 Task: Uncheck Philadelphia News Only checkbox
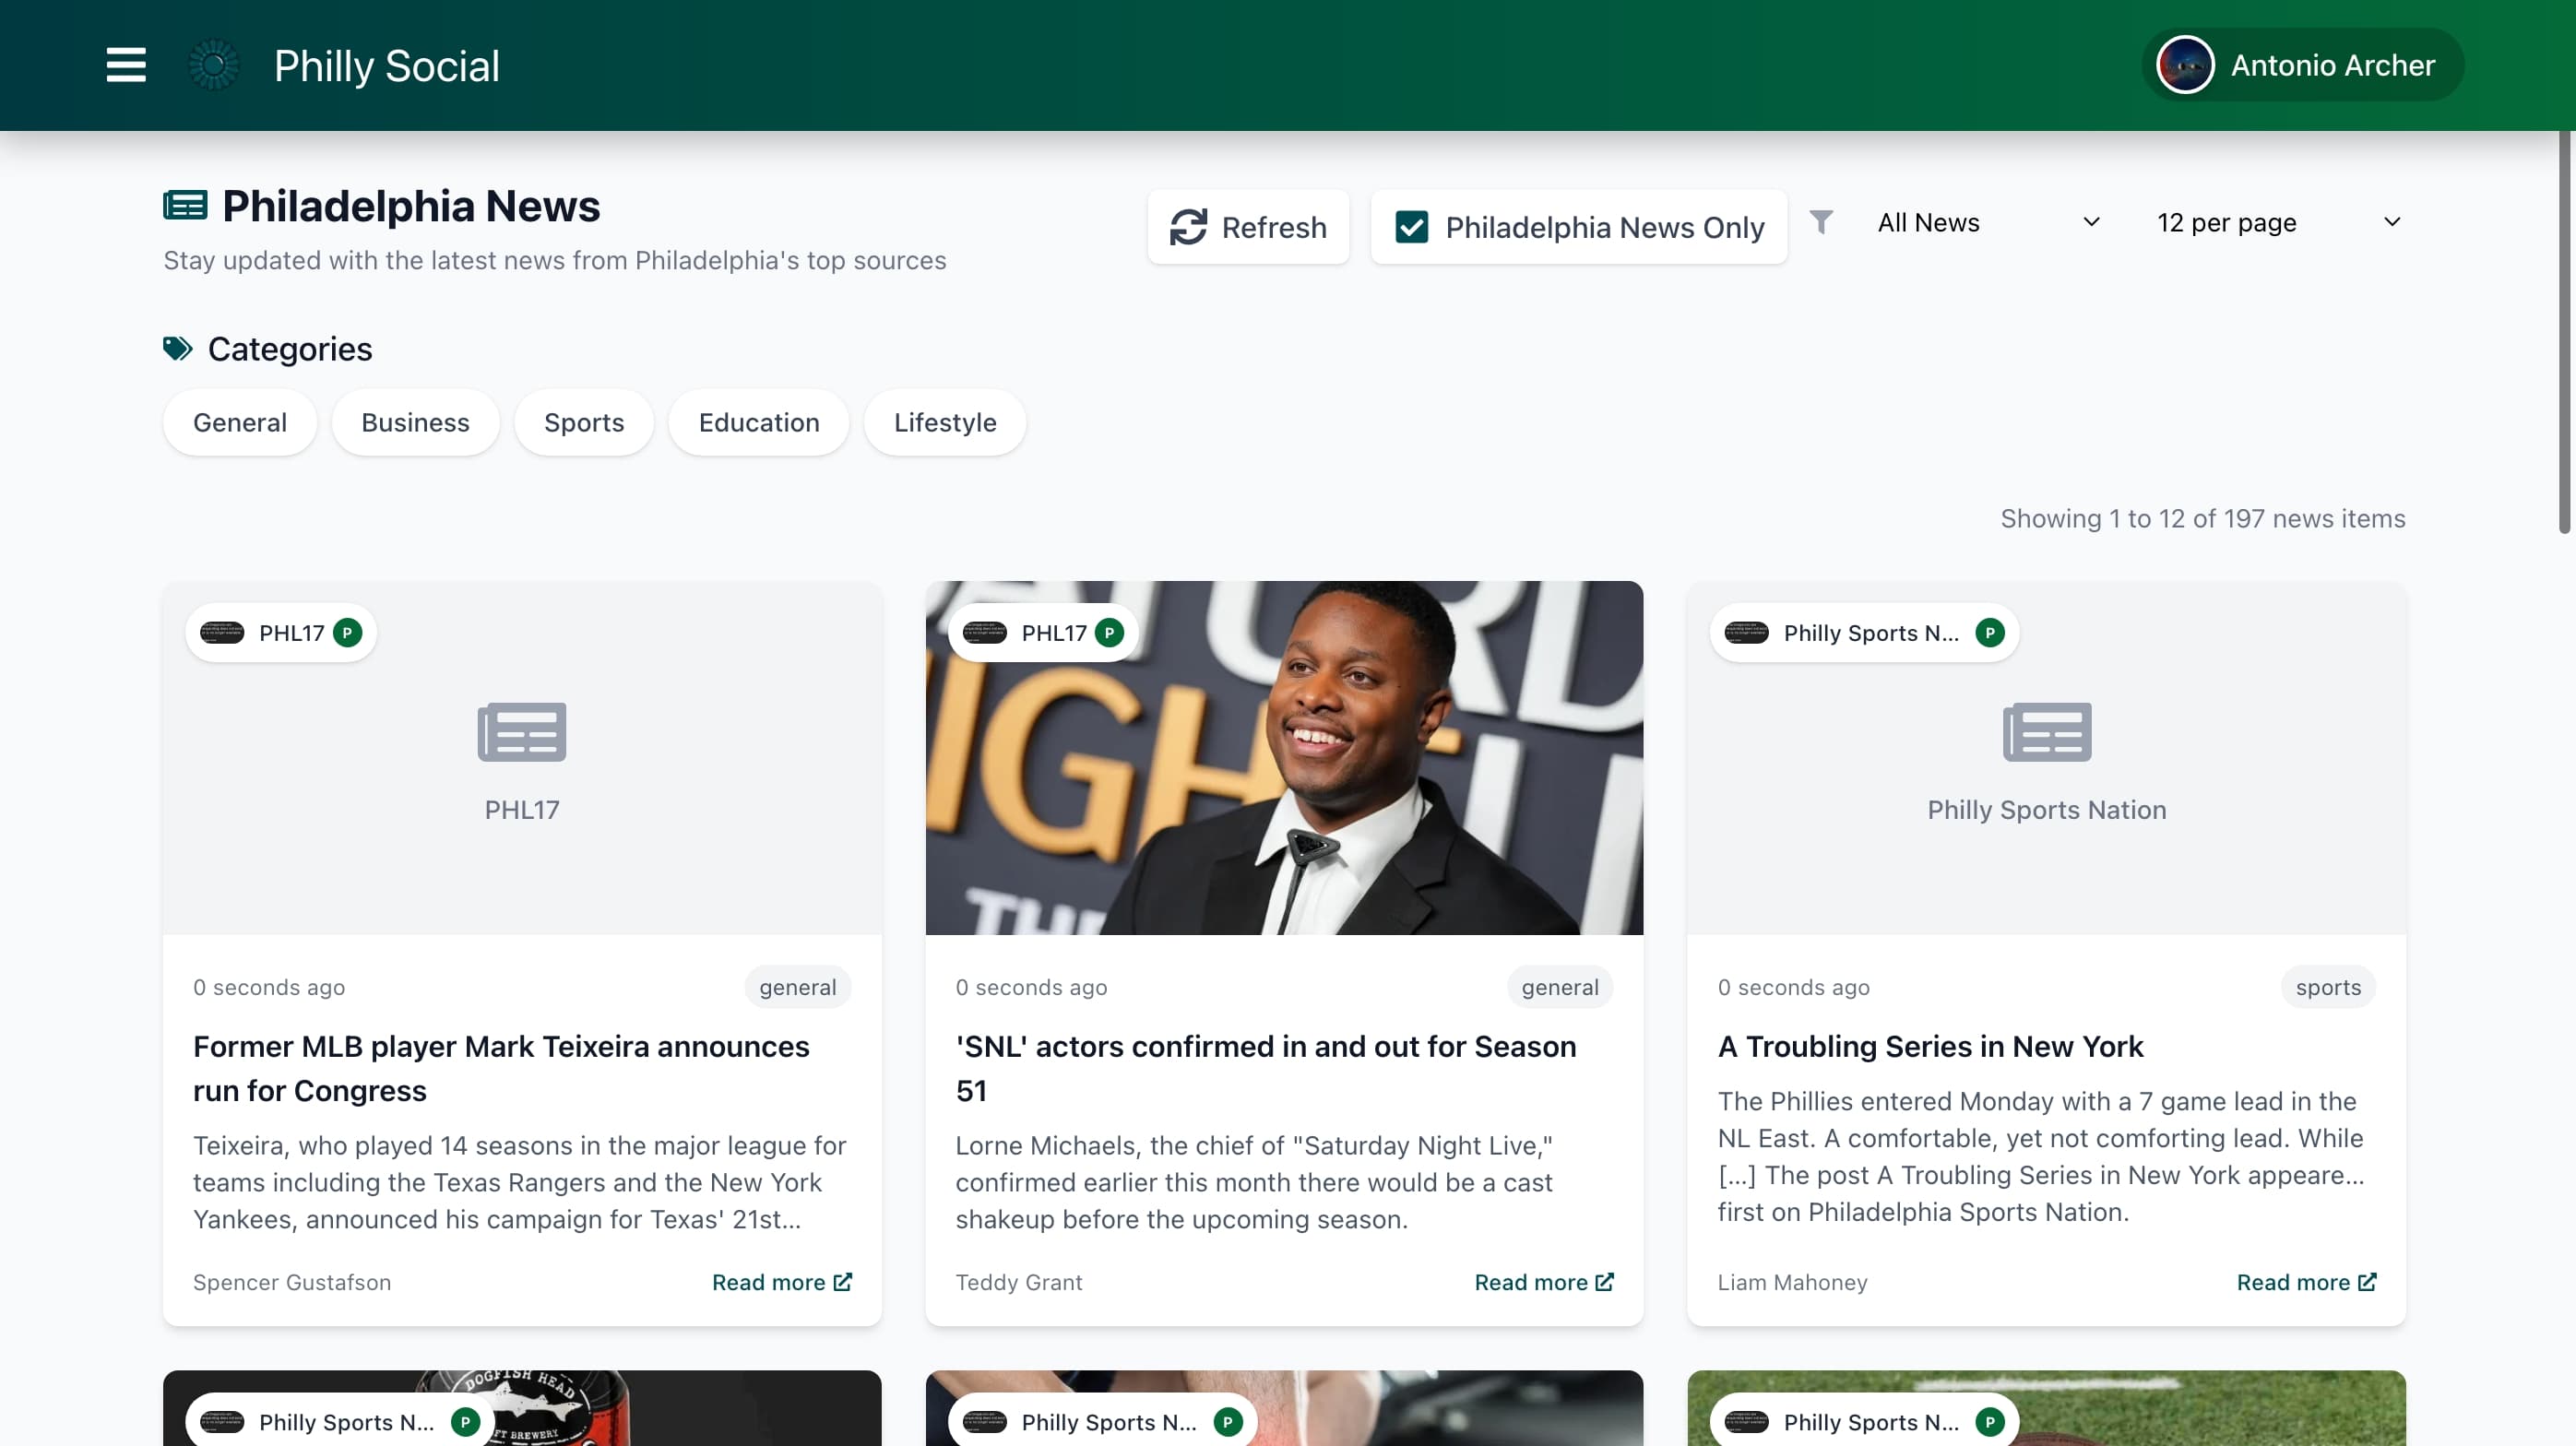[1411, 227]
